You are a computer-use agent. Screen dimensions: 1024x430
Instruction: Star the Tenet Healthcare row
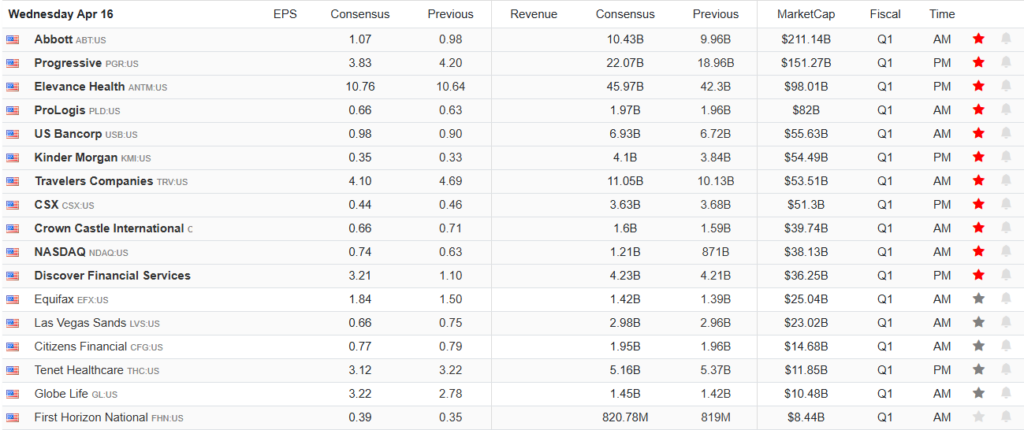[978, 370]
